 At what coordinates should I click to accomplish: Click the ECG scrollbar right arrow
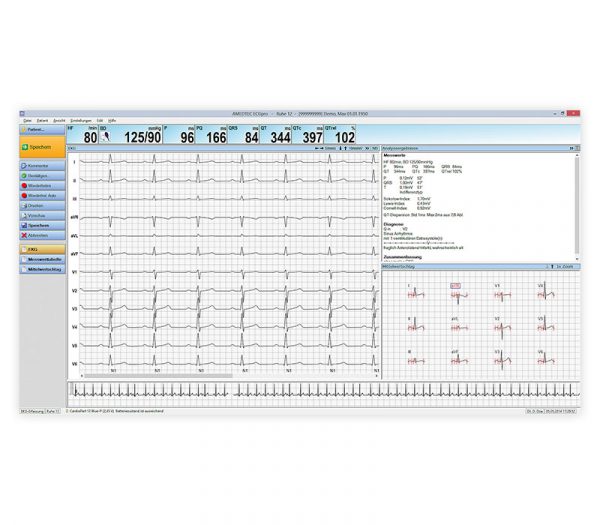coord(377,376)
